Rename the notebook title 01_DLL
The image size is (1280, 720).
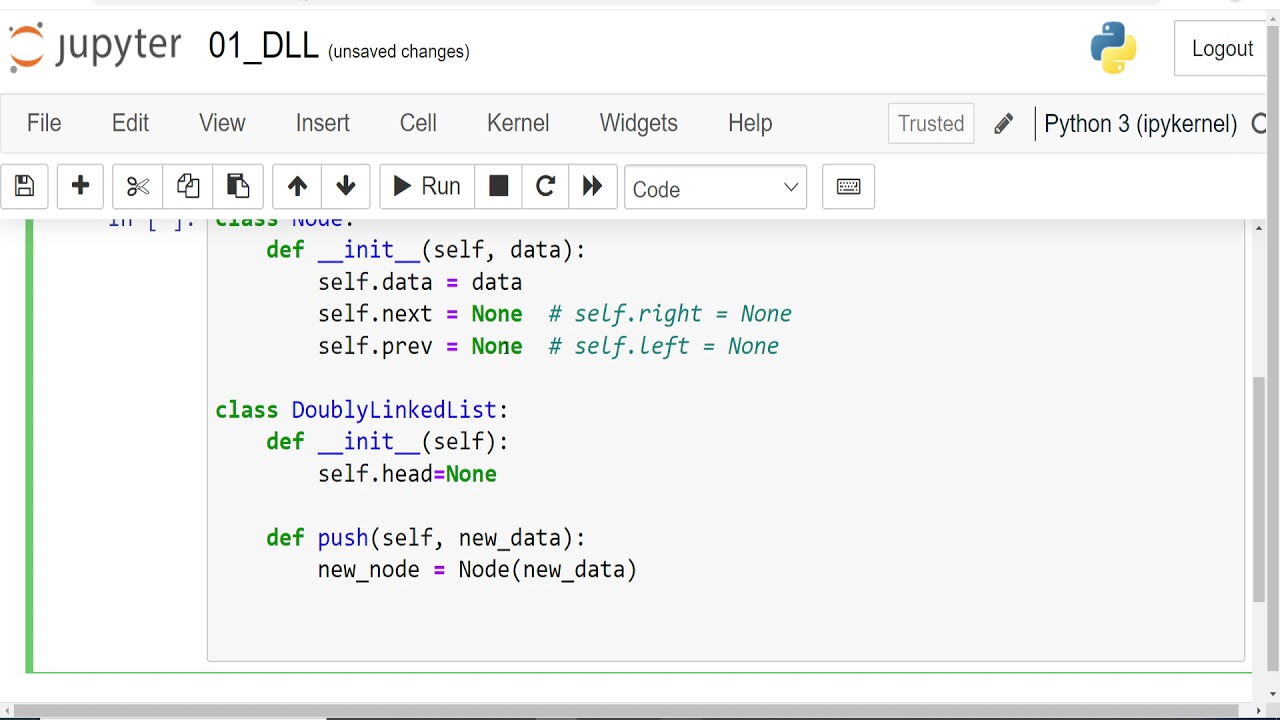point(263,47)
